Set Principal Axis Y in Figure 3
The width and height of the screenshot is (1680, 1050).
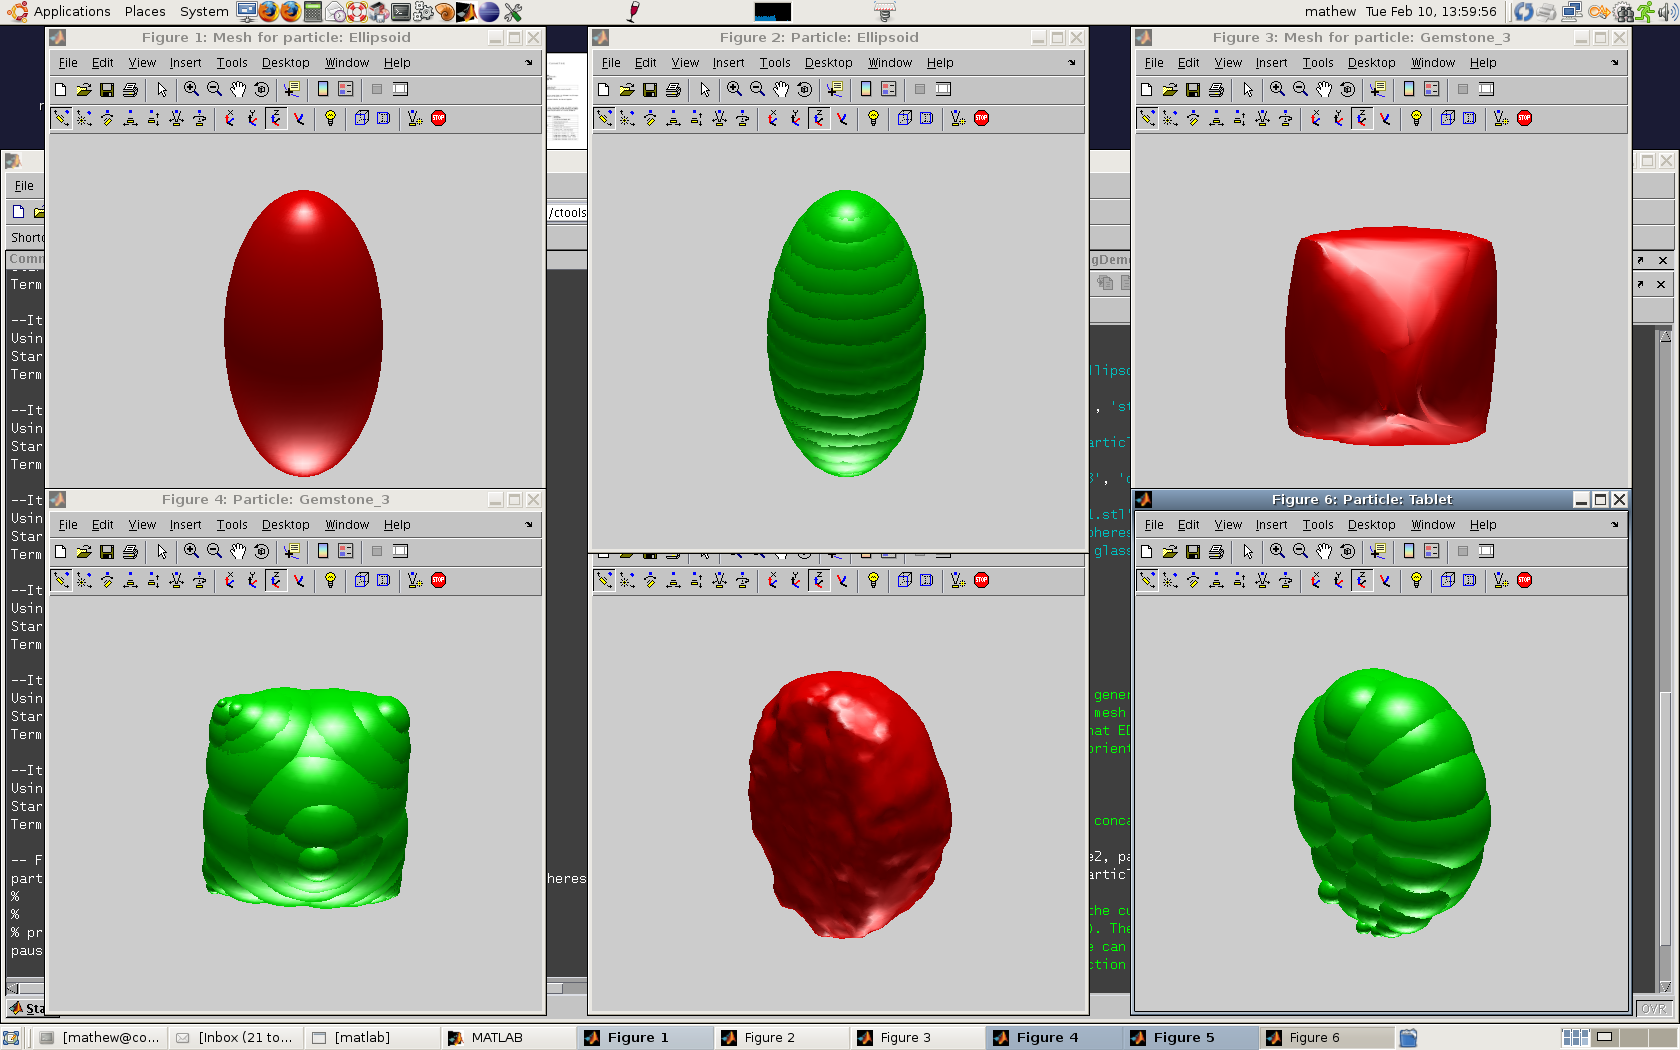(1339, 118)
